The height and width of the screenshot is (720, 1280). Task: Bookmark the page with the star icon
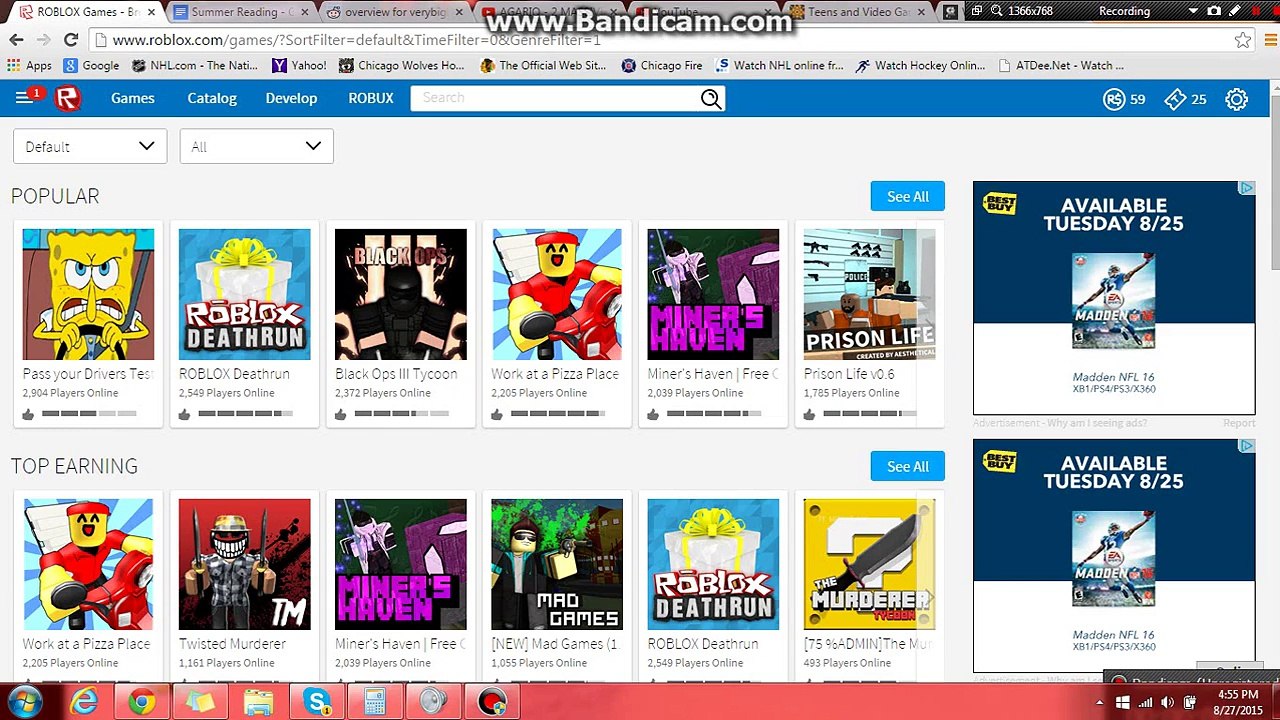click(x=1242, y=40)
